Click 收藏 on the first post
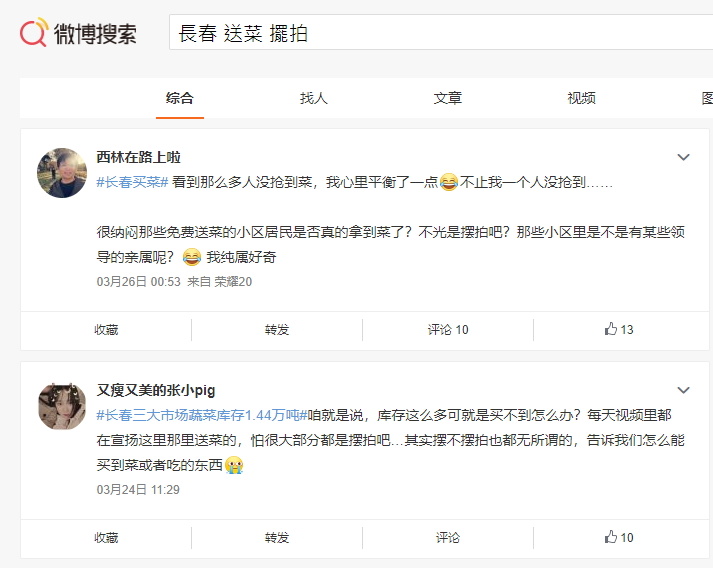 [x=106, y=329]
